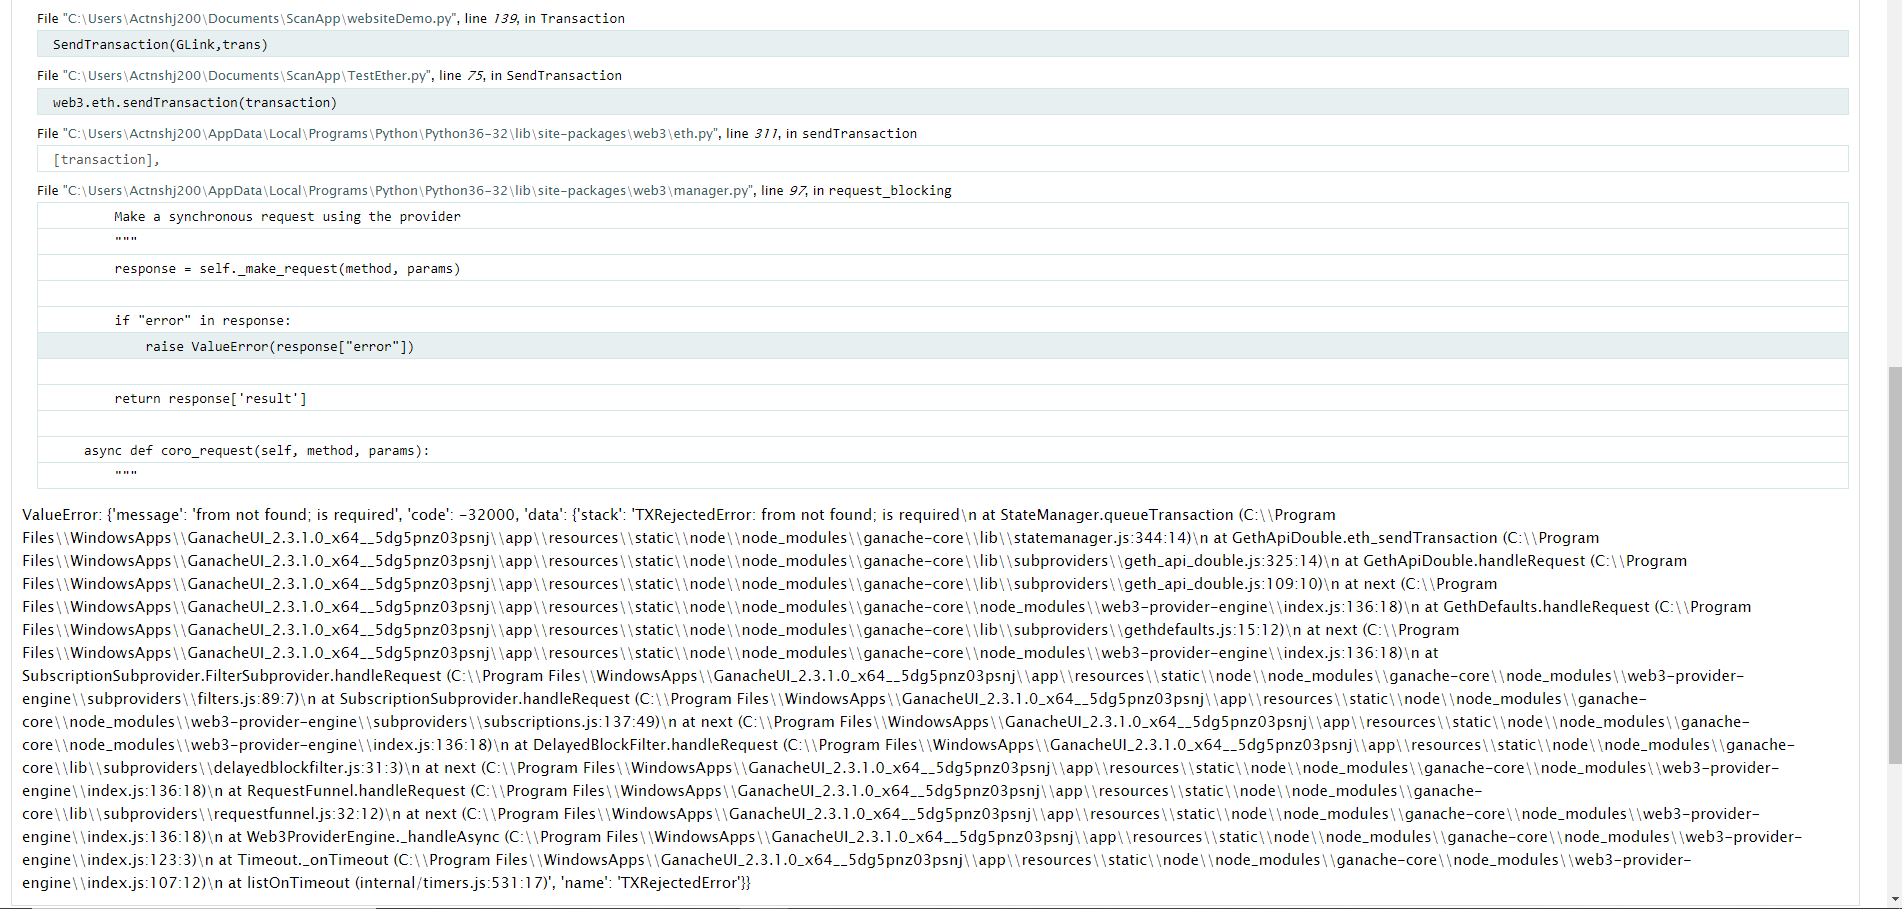Select the response = self._make_request code line
This screenshot has width=1902, height=909.
pyautogui.click(x=942, y=268)
